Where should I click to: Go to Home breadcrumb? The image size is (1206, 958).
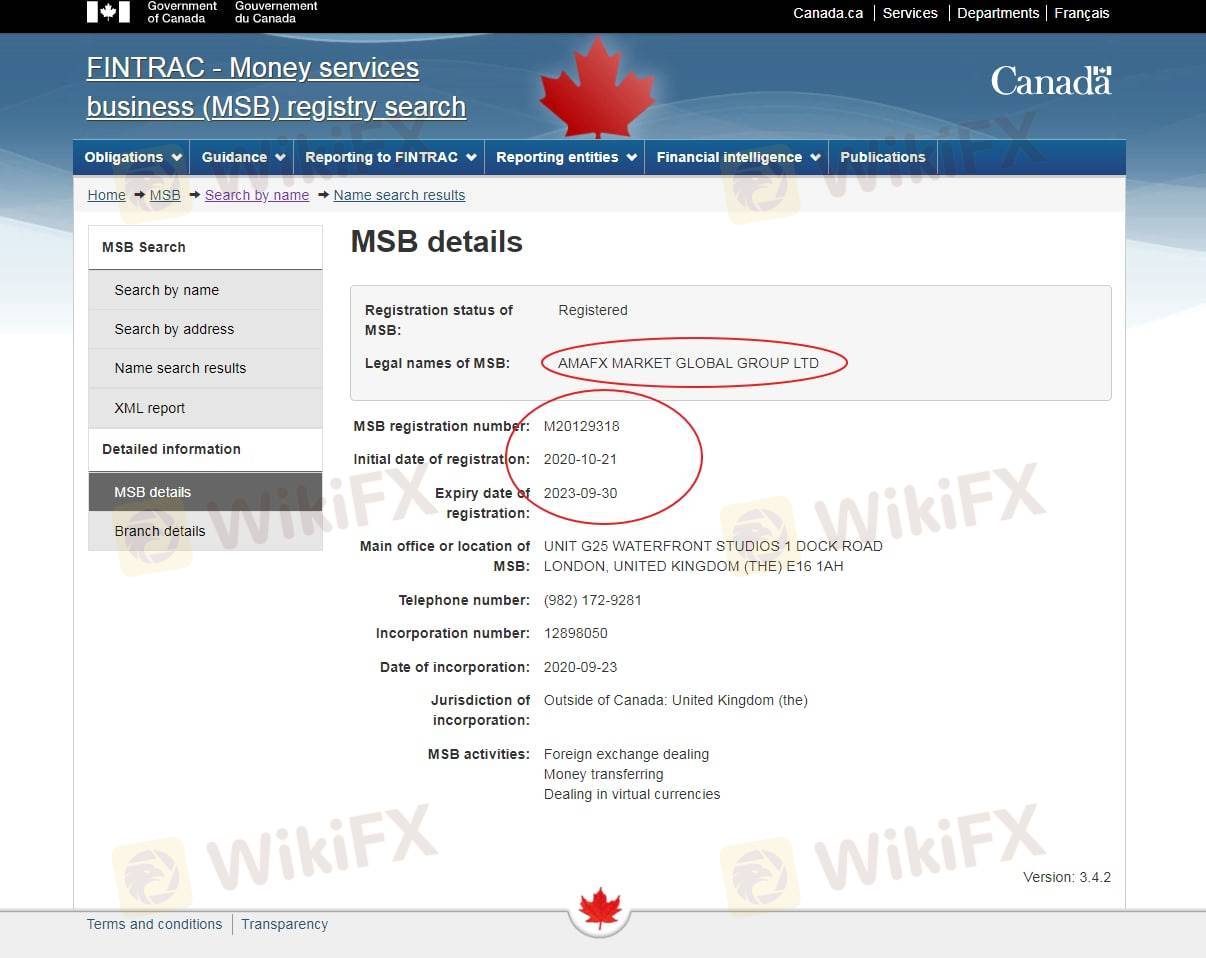[106, 195]
